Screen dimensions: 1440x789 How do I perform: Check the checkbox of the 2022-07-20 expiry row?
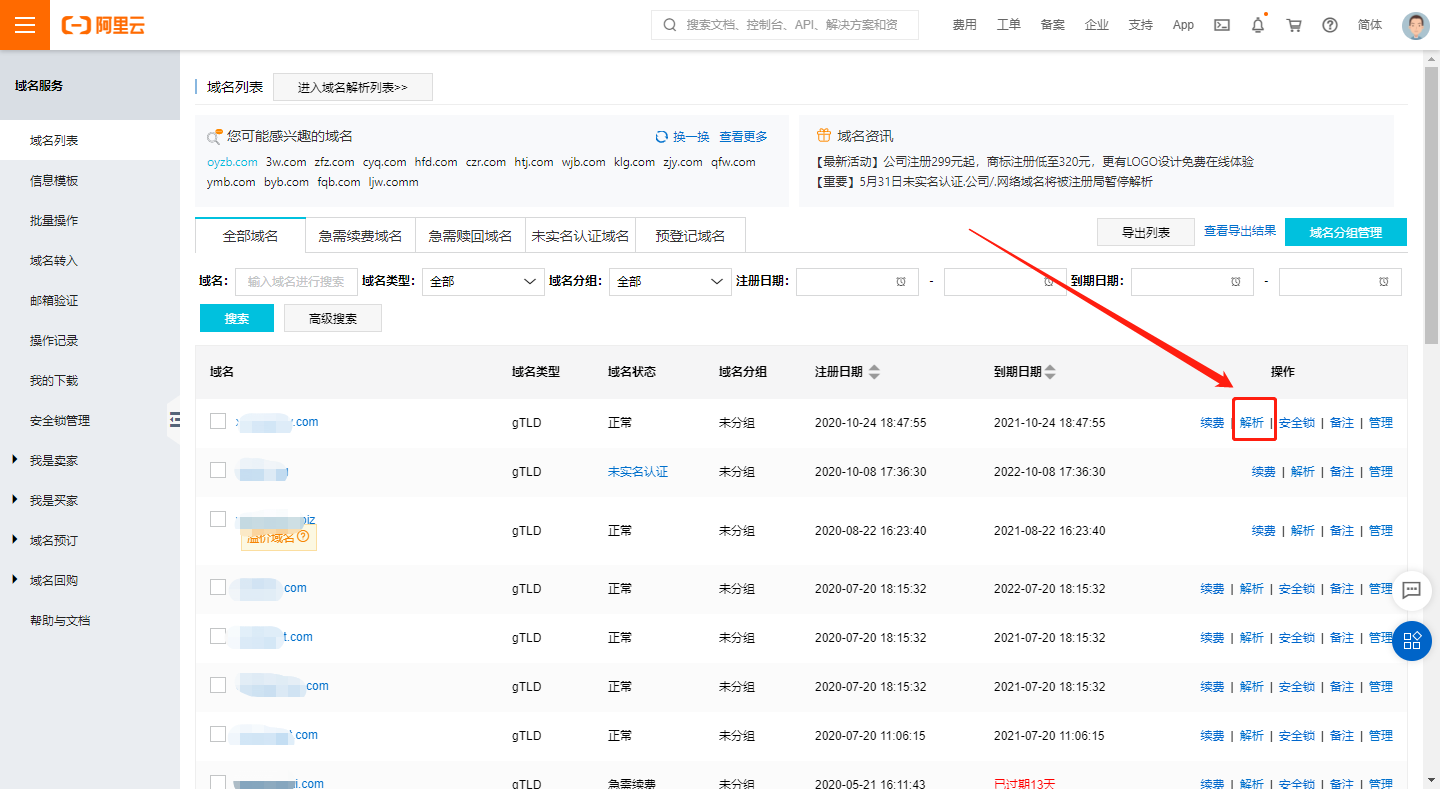(x=218, y=587)
